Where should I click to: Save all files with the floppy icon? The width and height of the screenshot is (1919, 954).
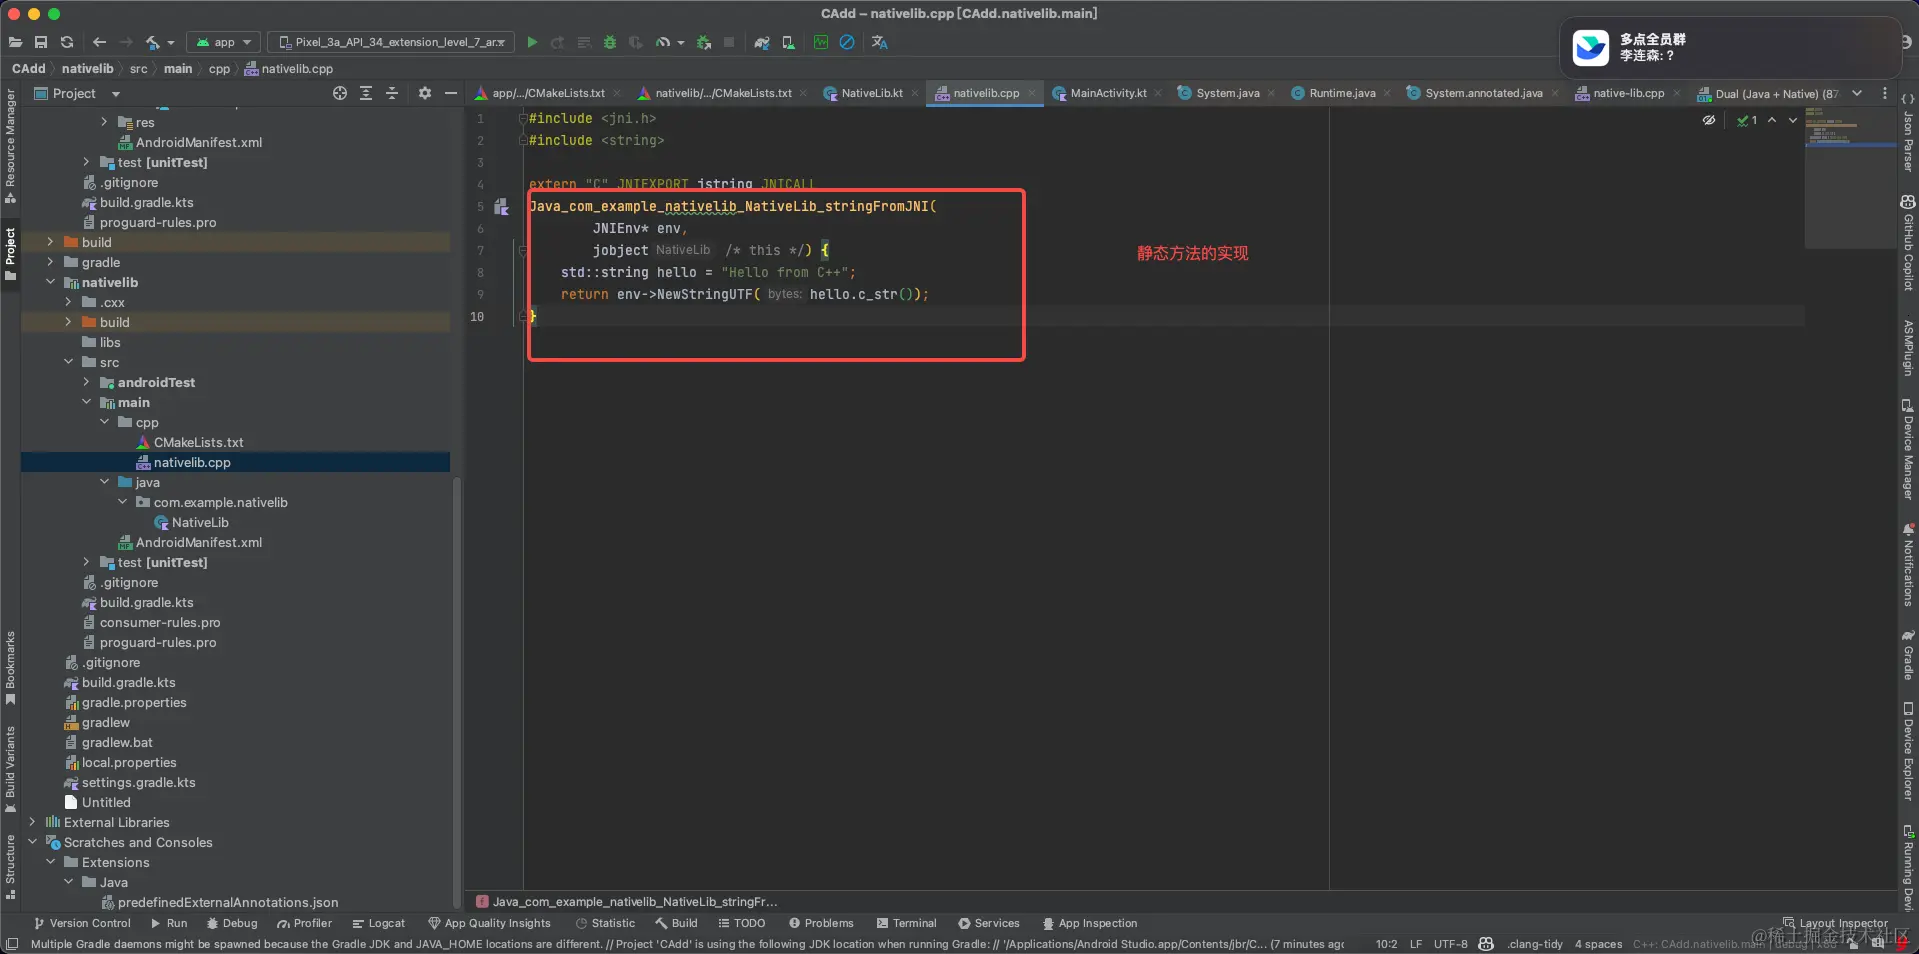(x=41, y=42)
